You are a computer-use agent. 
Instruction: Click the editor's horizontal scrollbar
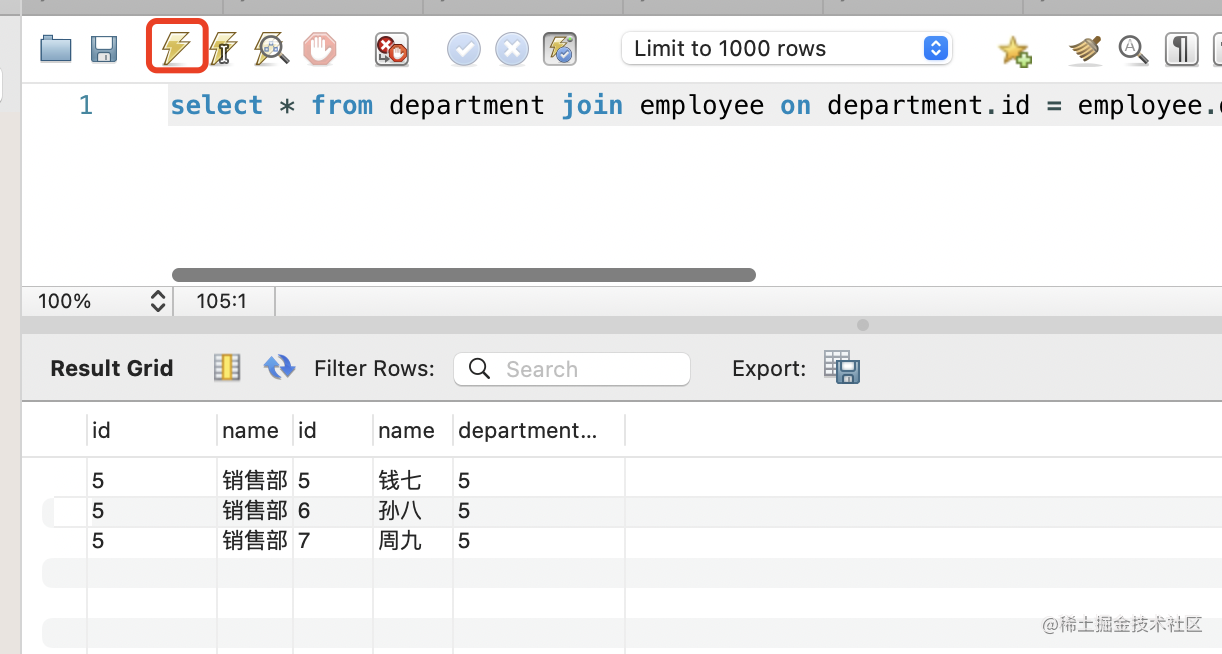tap(463, 275)
